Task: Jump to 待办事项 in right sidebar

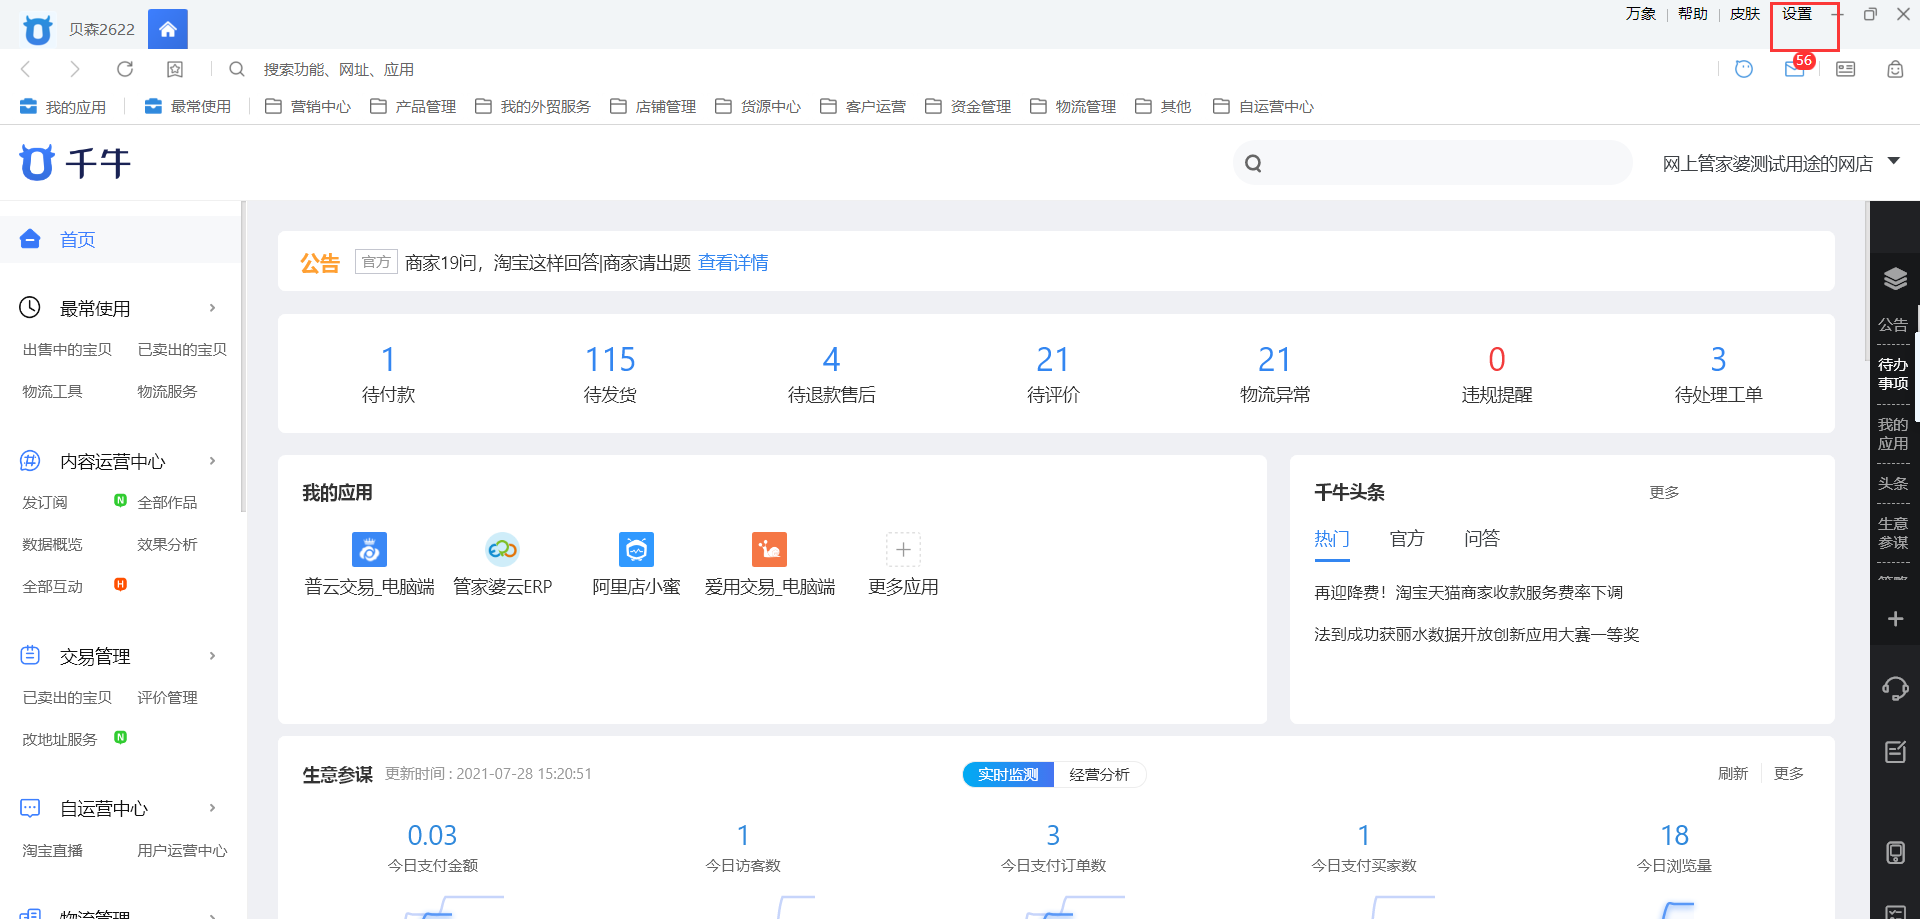Action: click(x=1893, y=374)
